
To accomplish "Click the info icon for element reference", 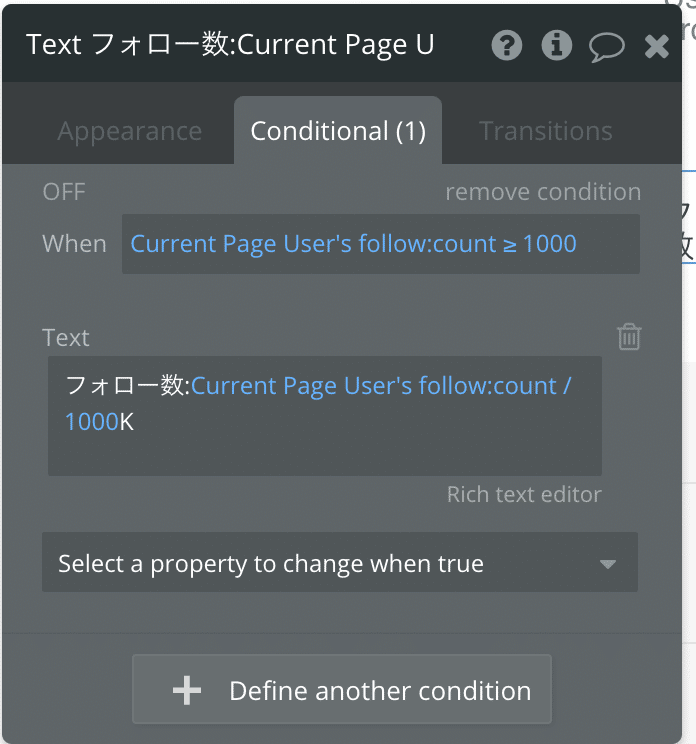I will pos(557,46).
